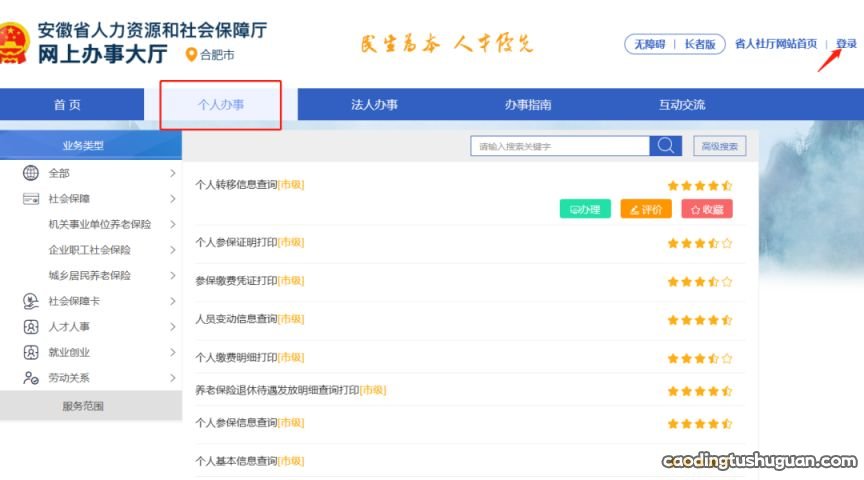Click star rating for 个人转移信息查询

pyautogui.click(x=700, y=186)
